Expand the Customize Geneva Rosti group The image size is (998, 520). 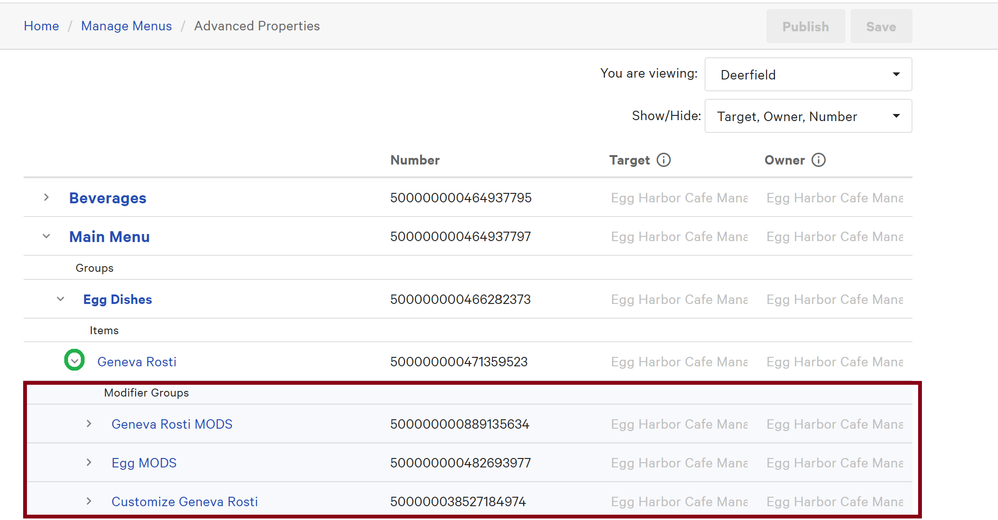[89, 501]
